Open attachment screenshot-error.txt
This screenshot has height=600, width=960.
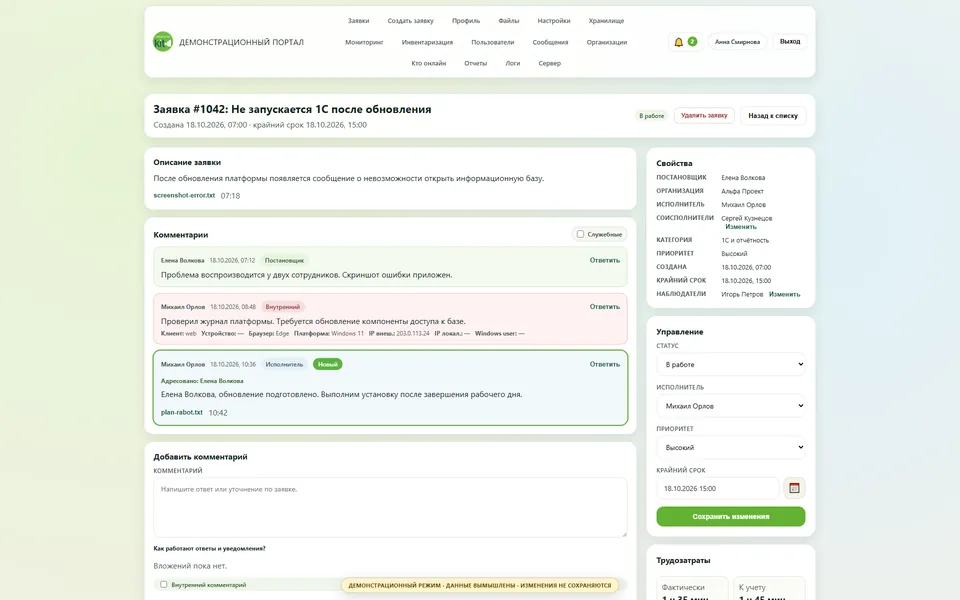[x=184, y=195]
